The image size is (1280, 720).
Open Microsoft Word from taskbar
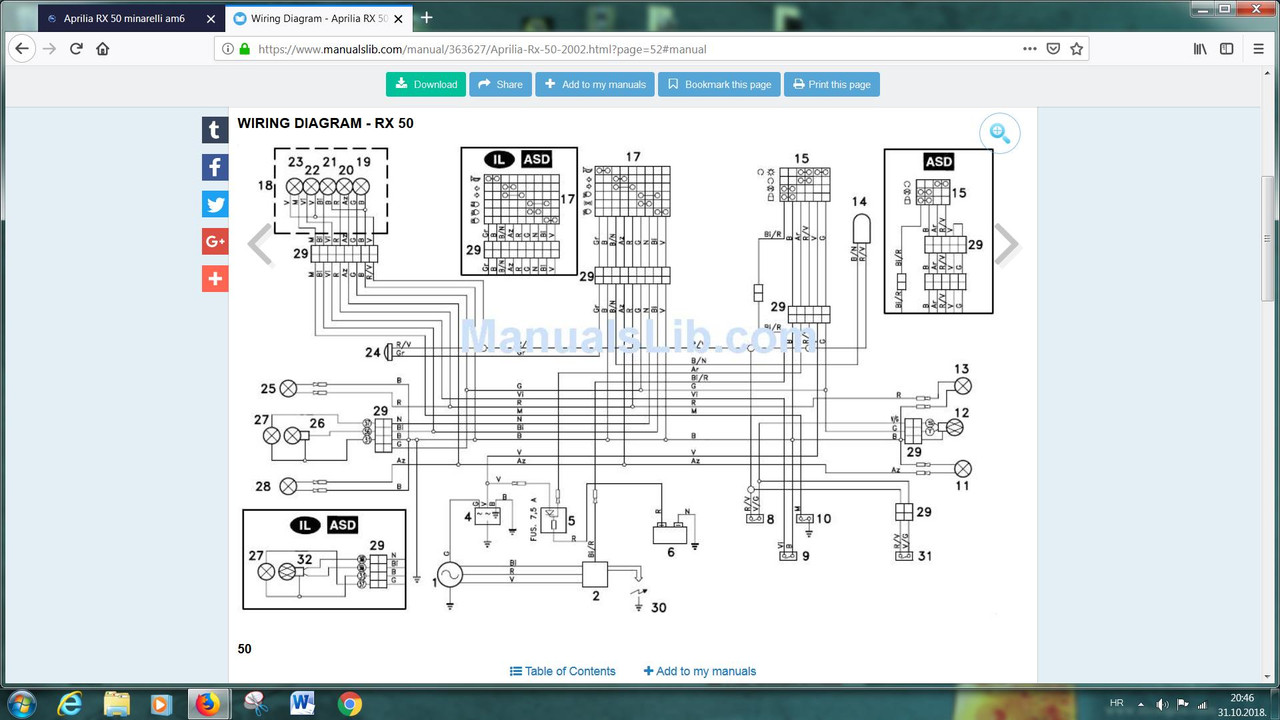pyautogui.click(x=302, y=703)
